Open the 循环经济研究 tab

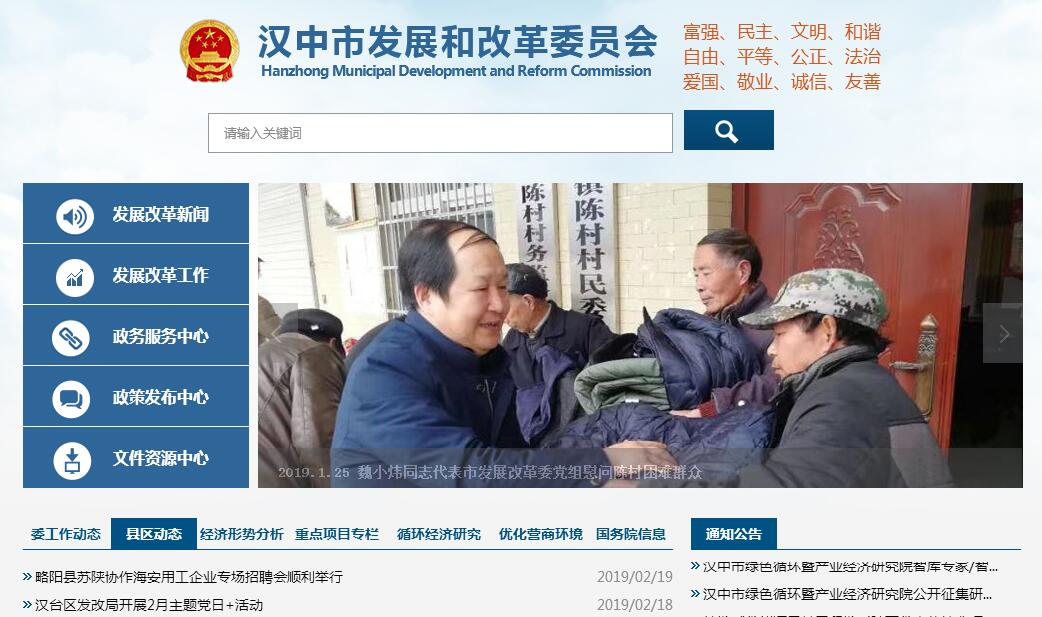point(439,534)
